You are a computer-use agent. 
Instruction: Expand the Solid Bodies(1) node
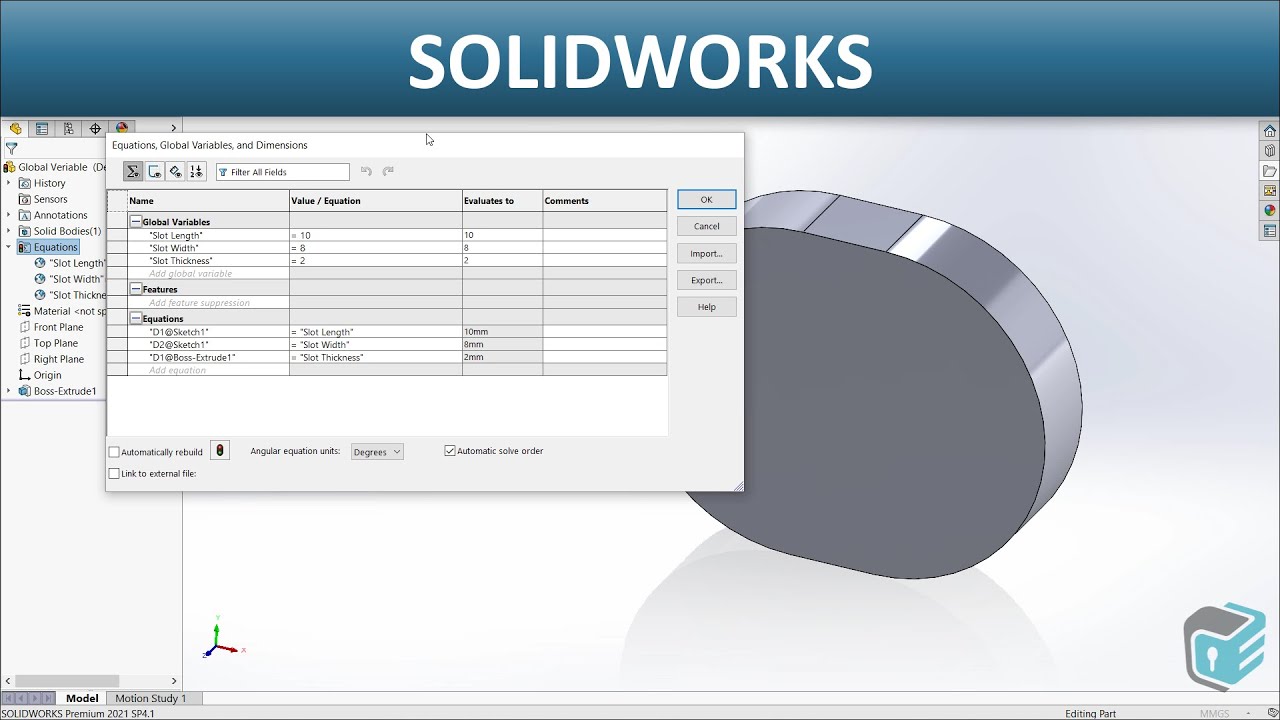point(9,231)
